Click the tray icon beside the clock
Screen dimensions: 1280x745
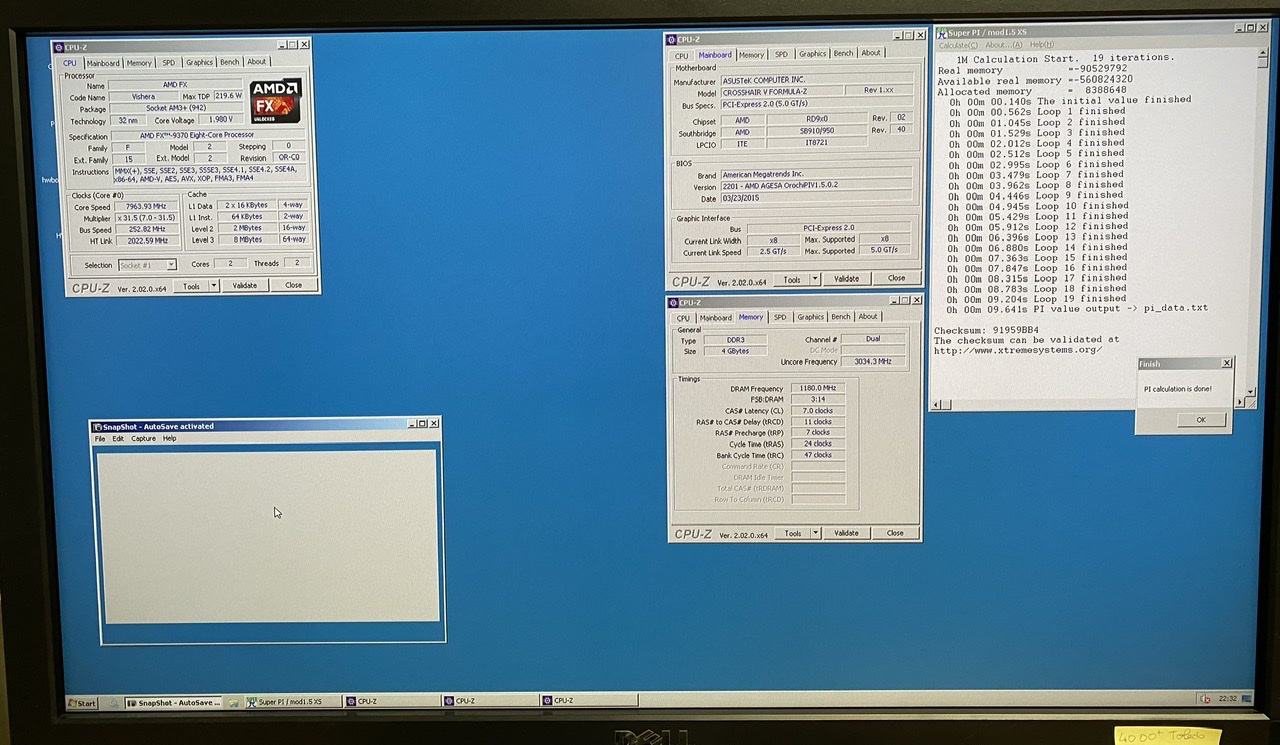point(1206,698)
